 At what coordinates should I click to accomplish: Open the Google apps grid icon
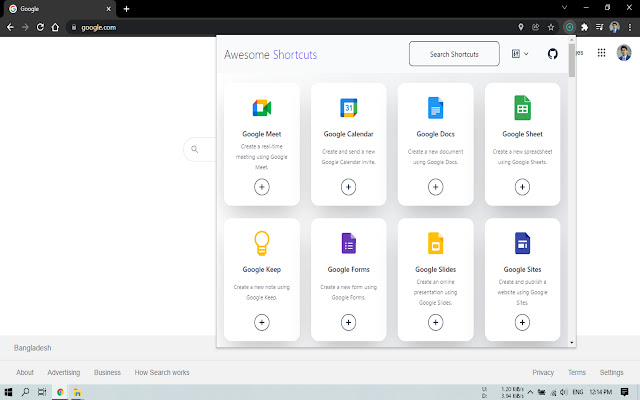pyautogui.click(x=601, y=53)
